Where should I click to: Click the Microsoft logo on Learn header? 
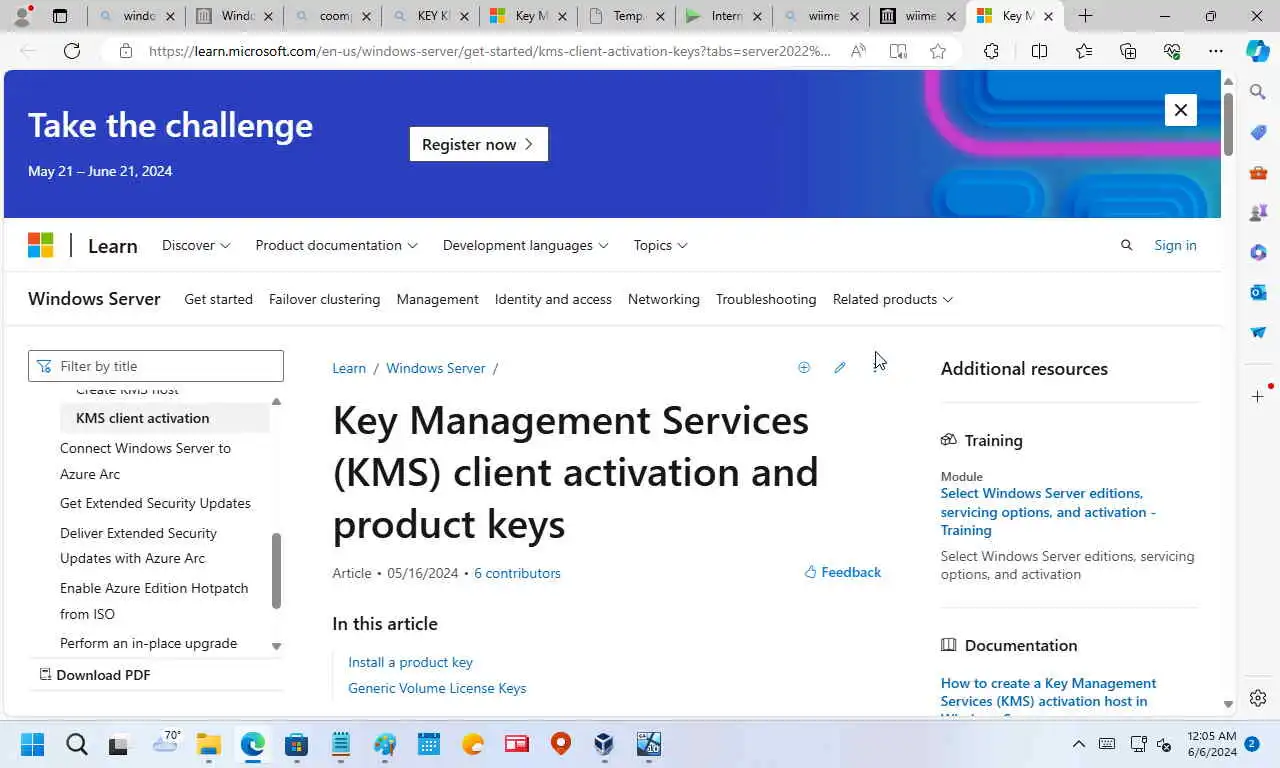[40, 245]
